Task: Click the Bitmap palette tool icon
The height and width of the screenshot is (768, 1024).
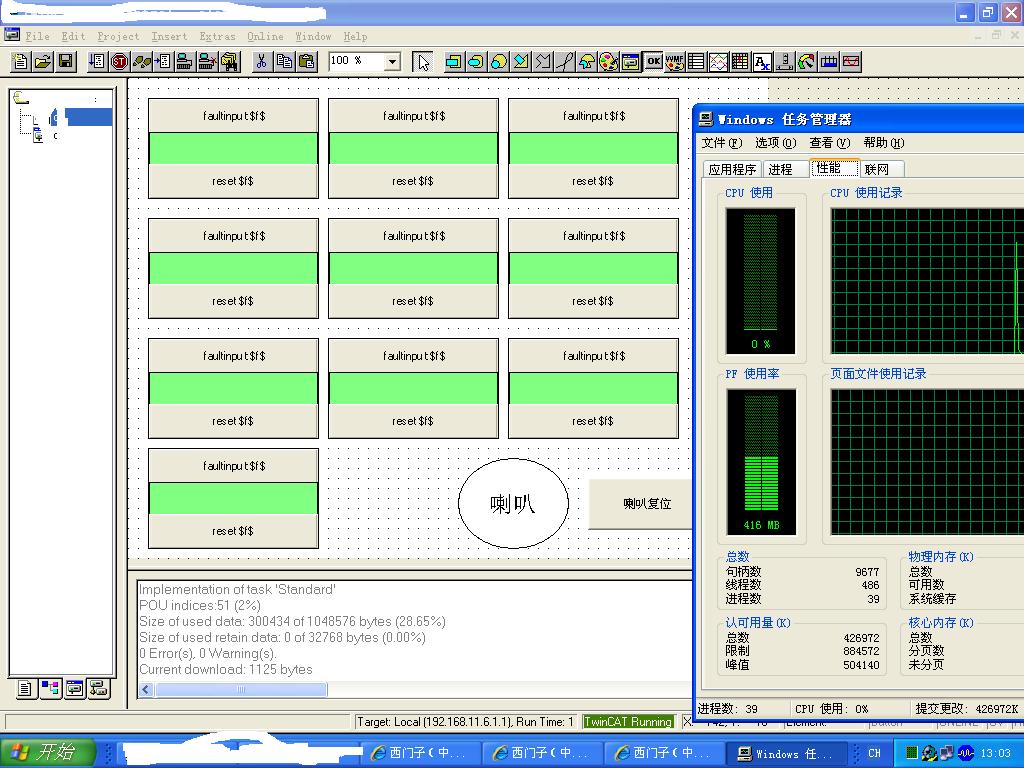Action: [x=609, y=62]
